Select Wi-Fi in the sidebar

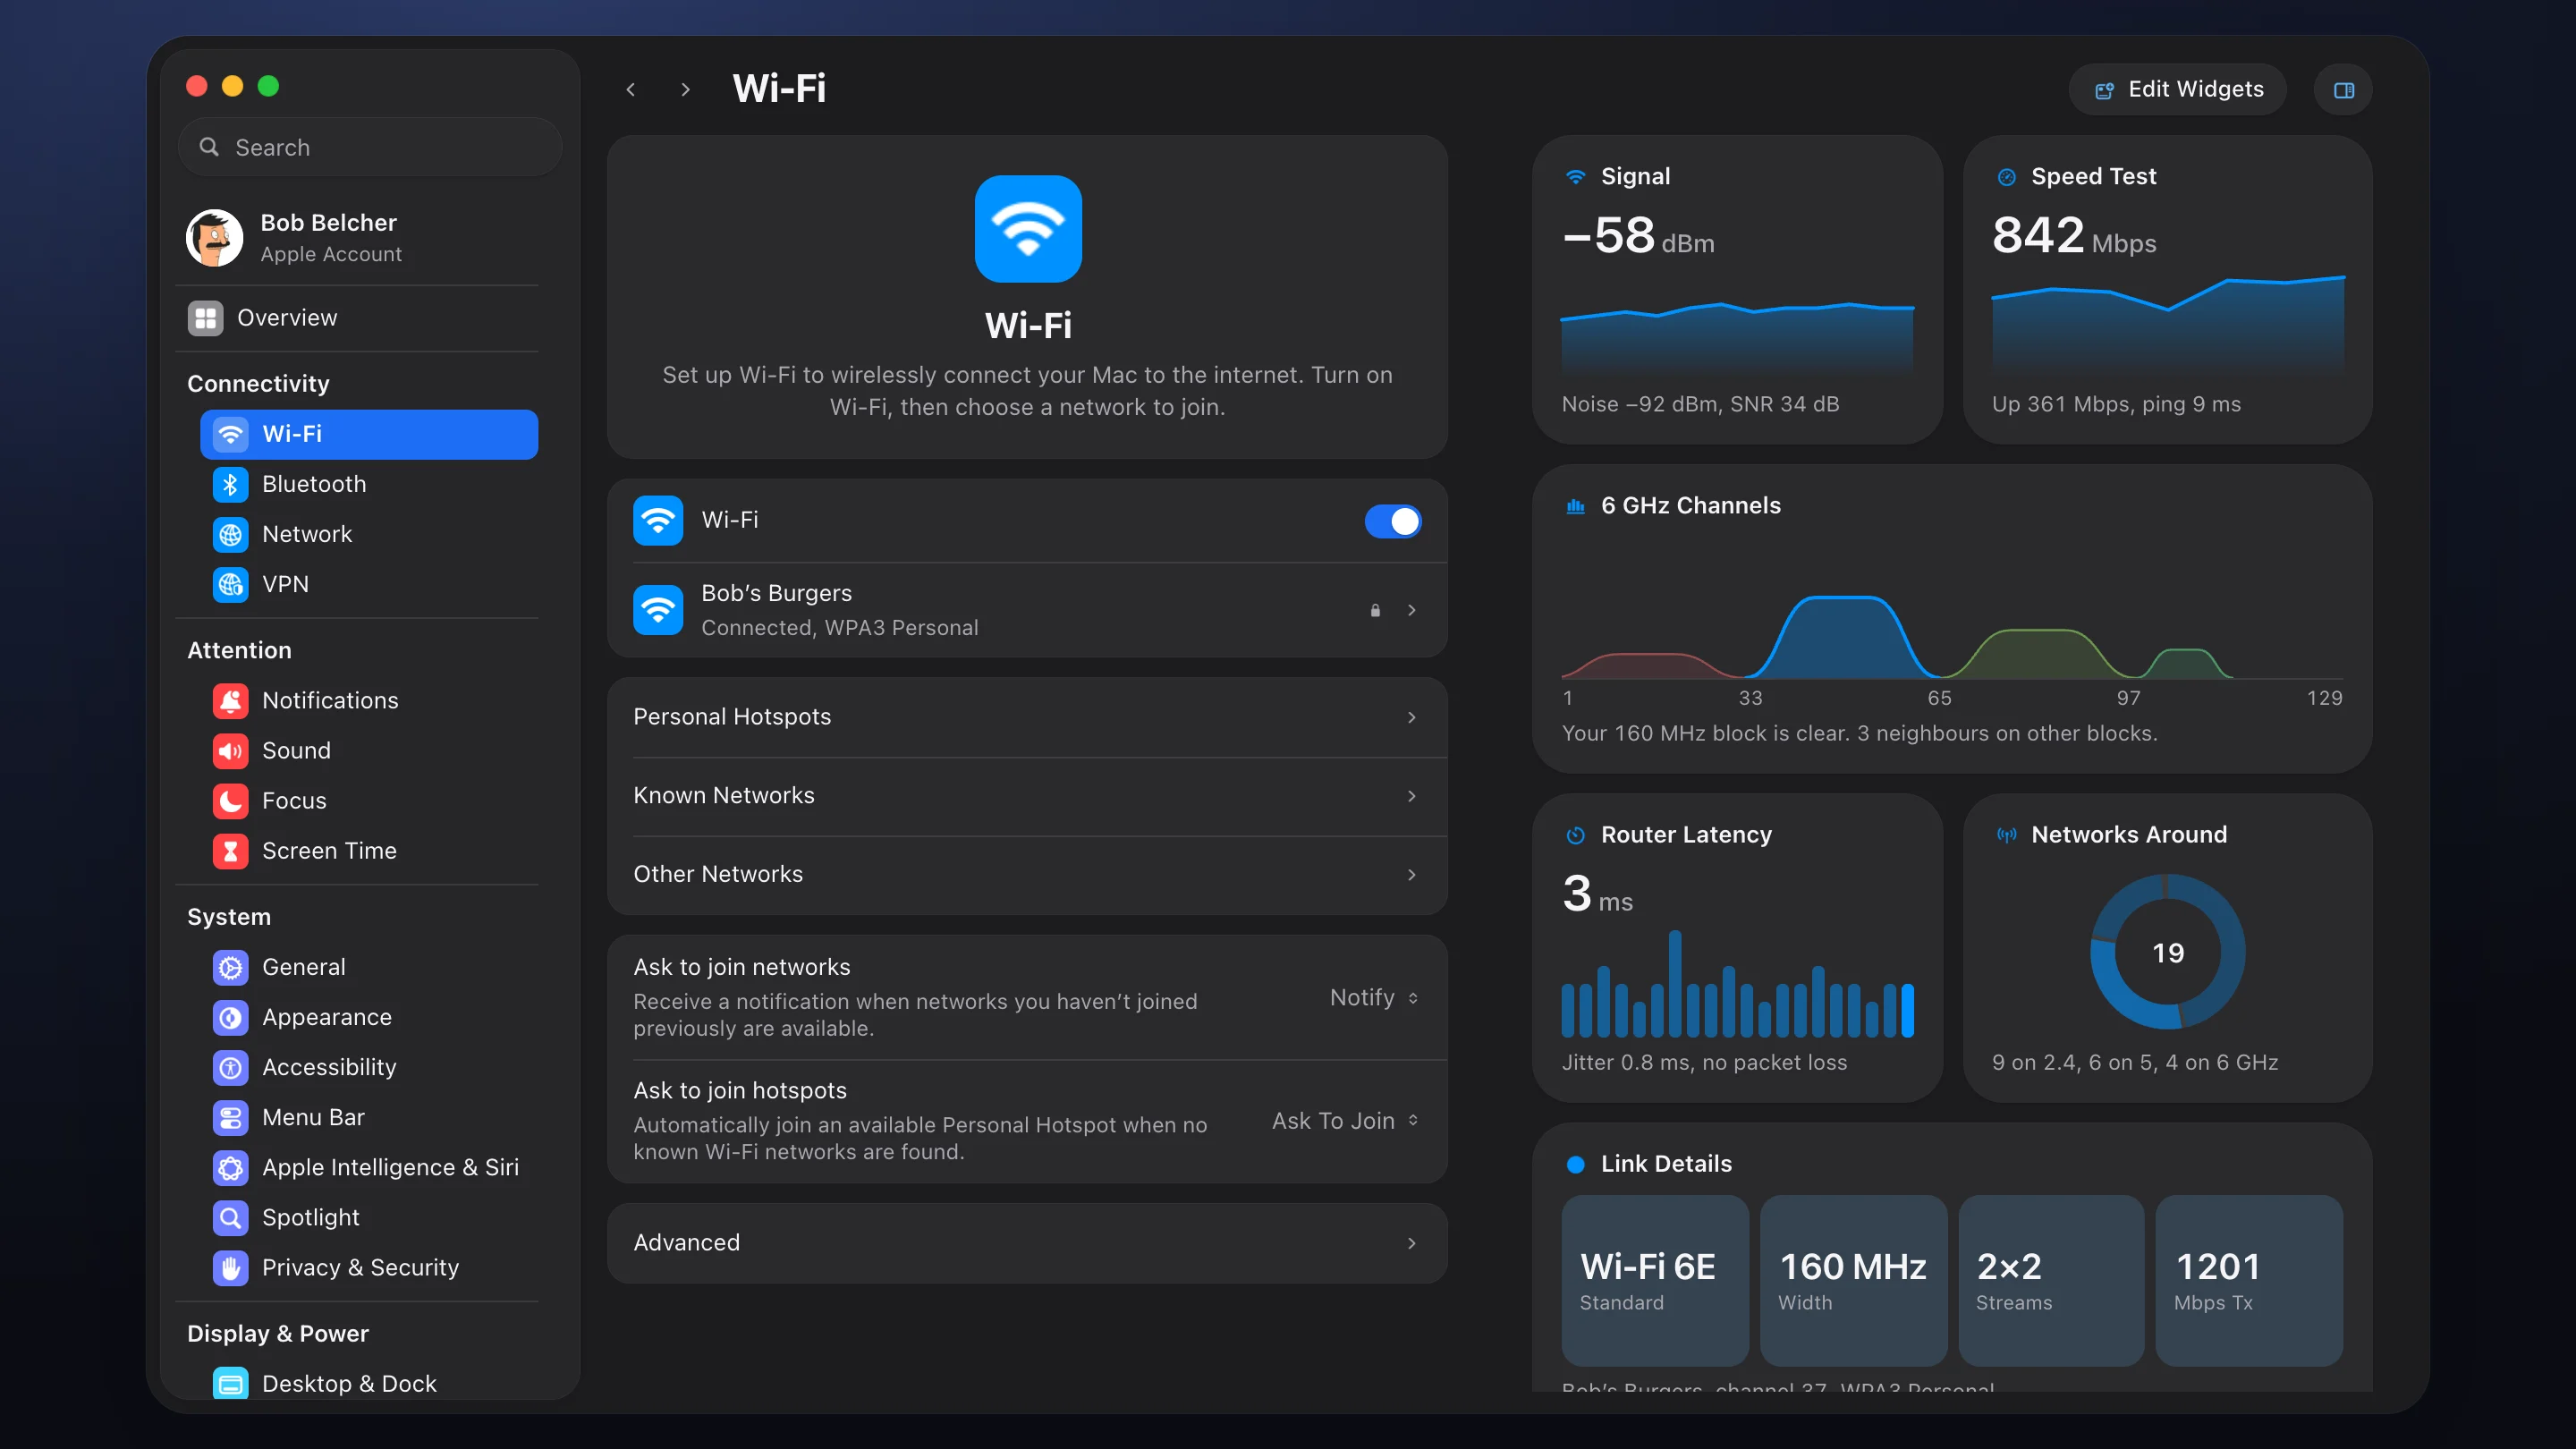click(x=369, y=434)
